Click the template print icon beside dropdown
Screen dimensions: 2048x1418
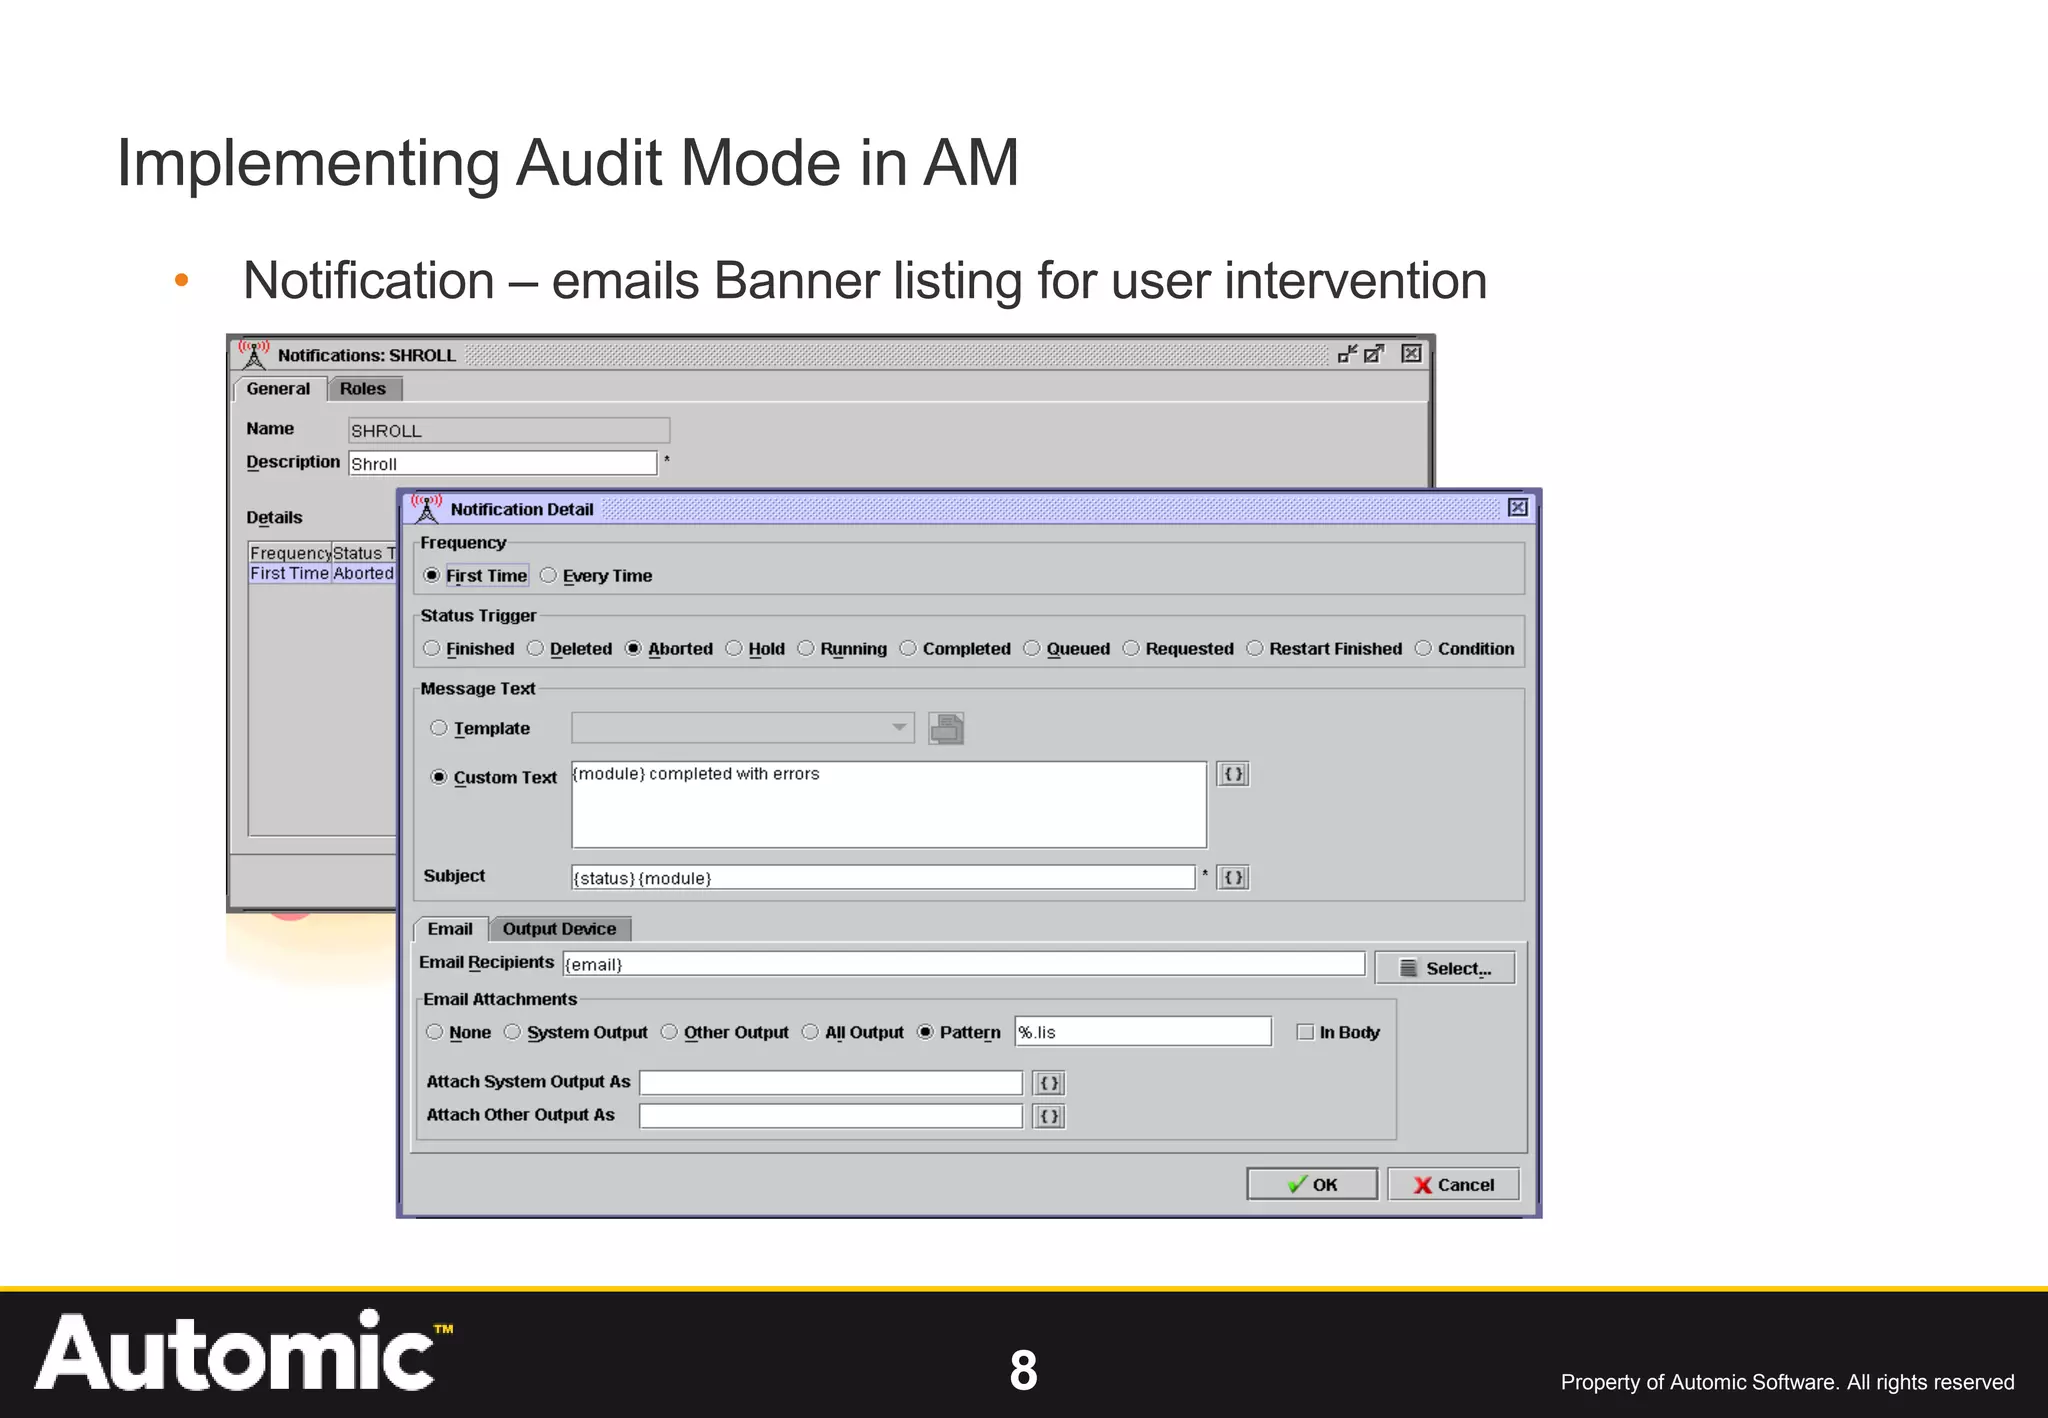pos(946,728)
